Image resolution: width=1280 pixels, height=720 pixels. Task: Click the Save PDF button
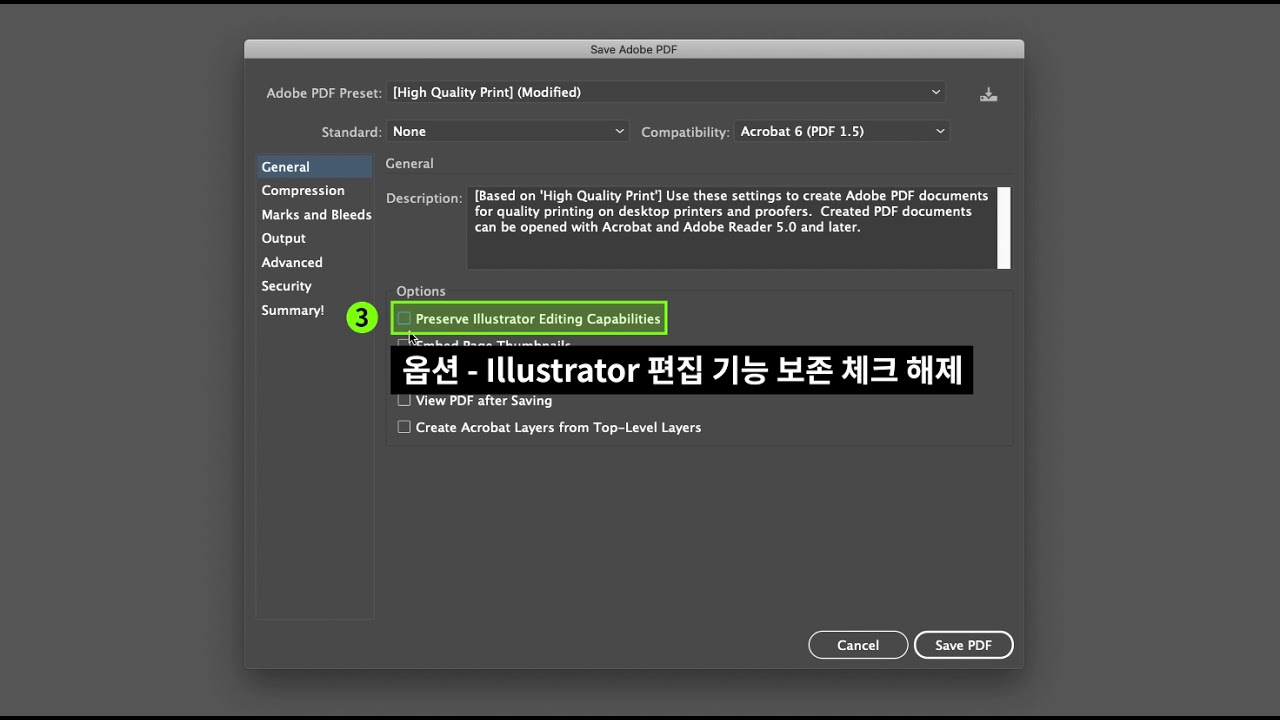963,645
